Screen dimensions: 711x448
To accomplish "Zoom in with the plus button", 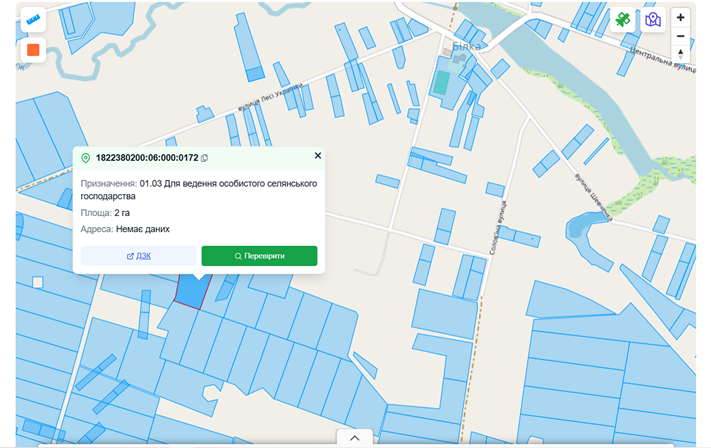I will pos(680,18).
